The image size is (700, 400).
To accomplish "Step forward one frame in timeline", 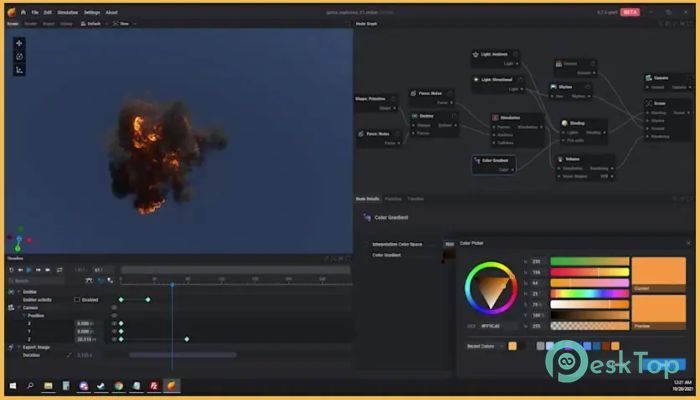I will pyautogui.click(x=38, y=270).
